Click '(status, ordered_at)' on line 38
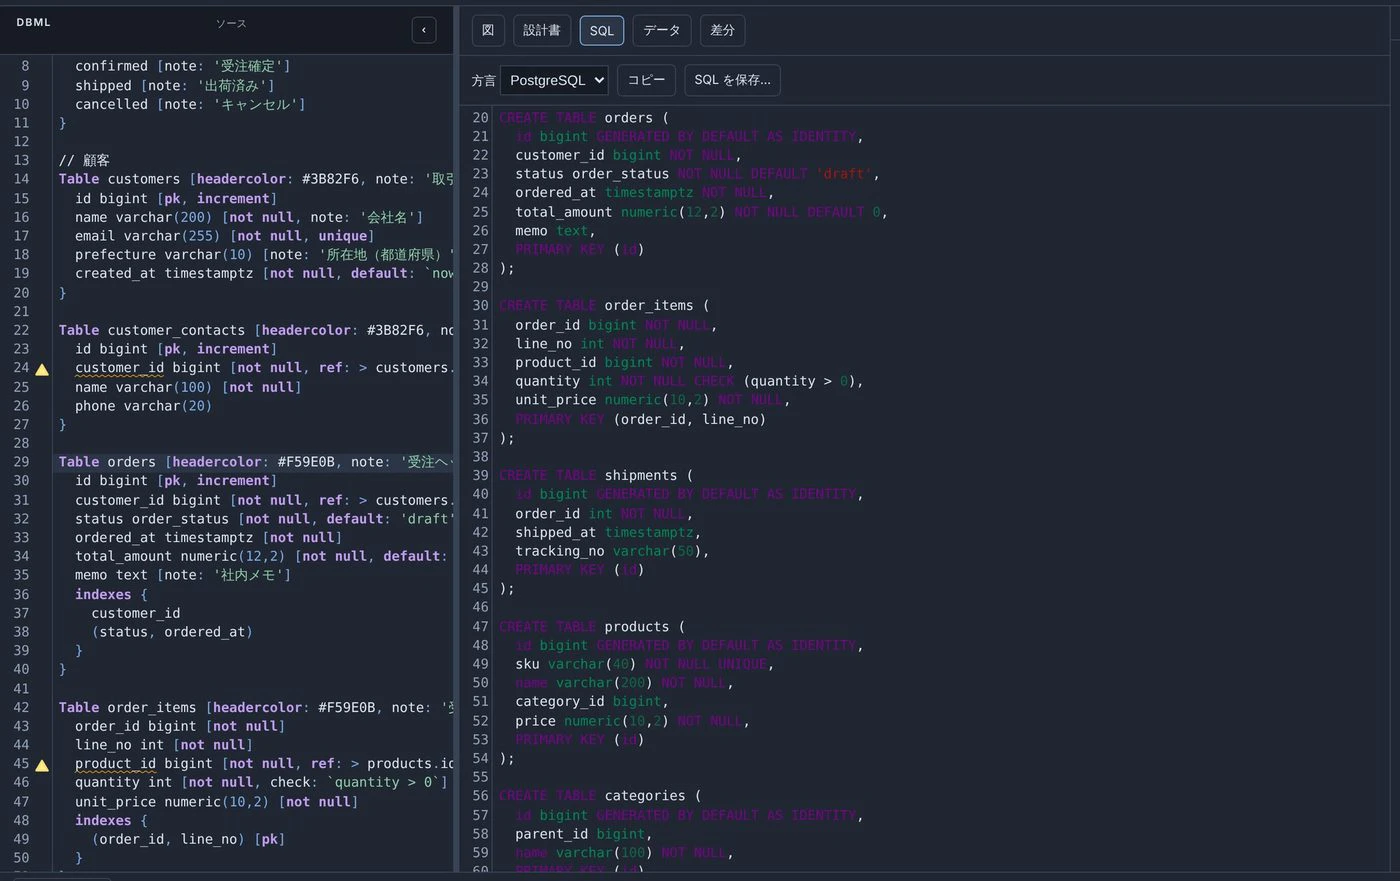 tap(172, 632)
